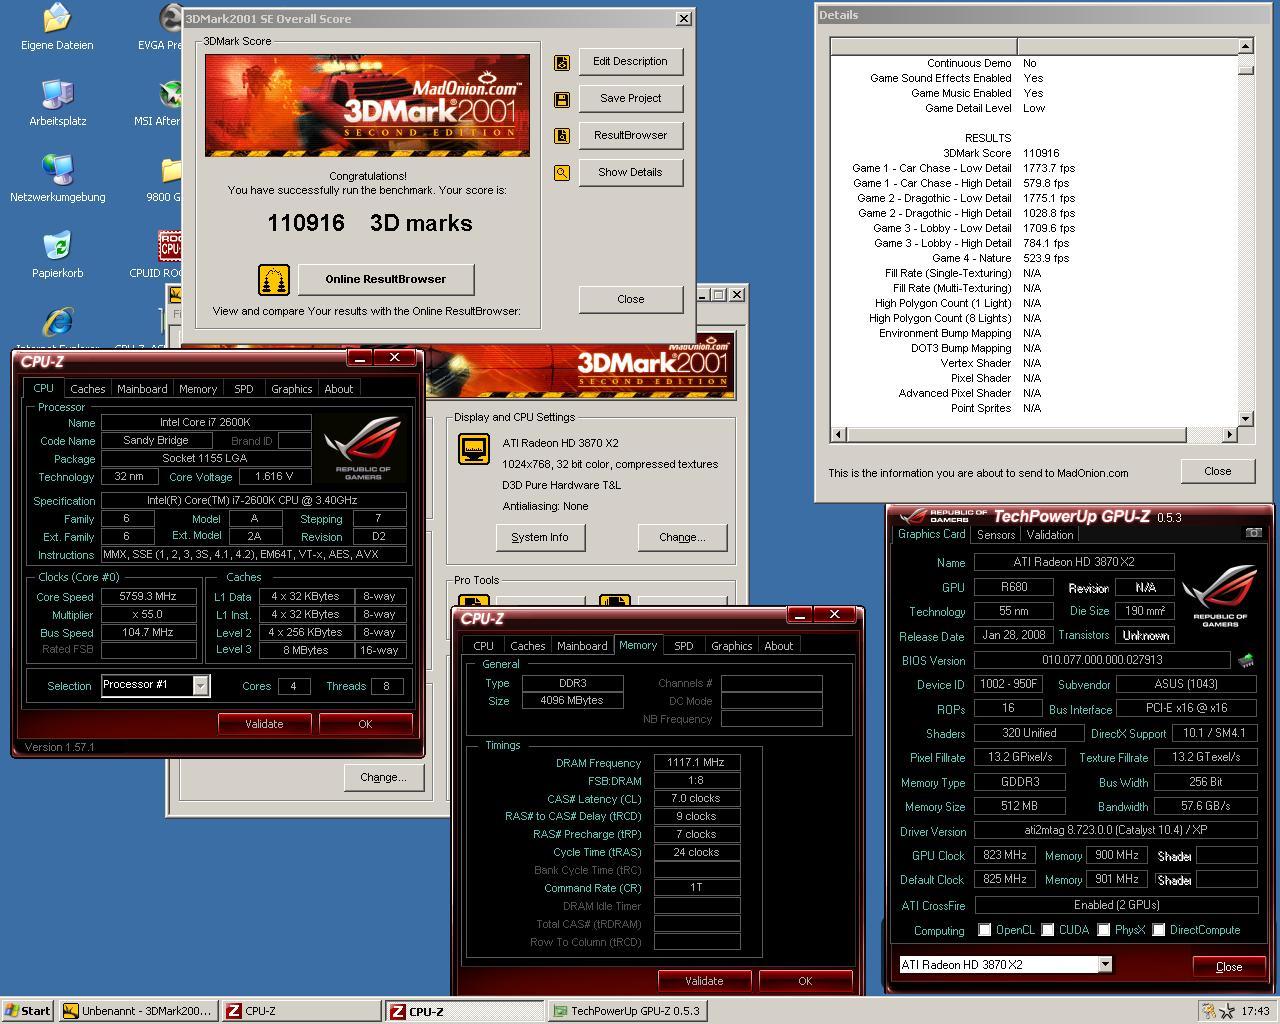Click the GPU-Z BIOS Version field
The image size is (1280, 1024).
click(x=1102, y=660)
